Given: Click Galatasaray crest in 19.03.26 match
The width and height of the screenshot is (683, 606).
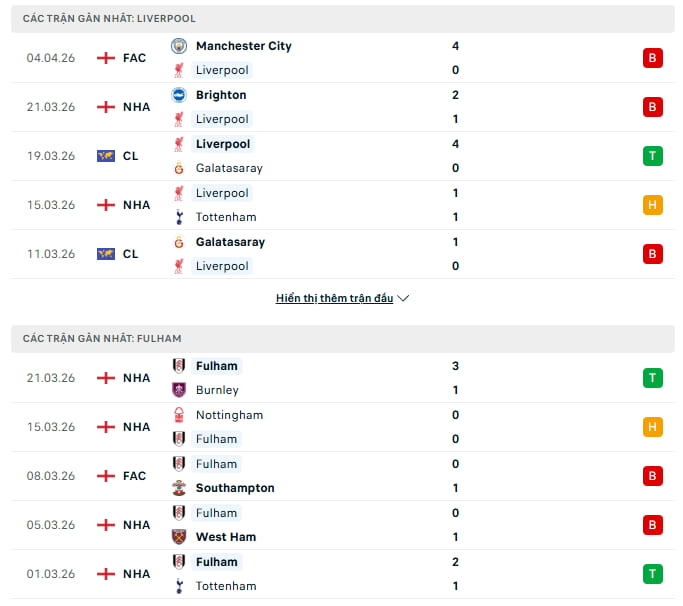Looking at the screenshot, I should point(179,168).
